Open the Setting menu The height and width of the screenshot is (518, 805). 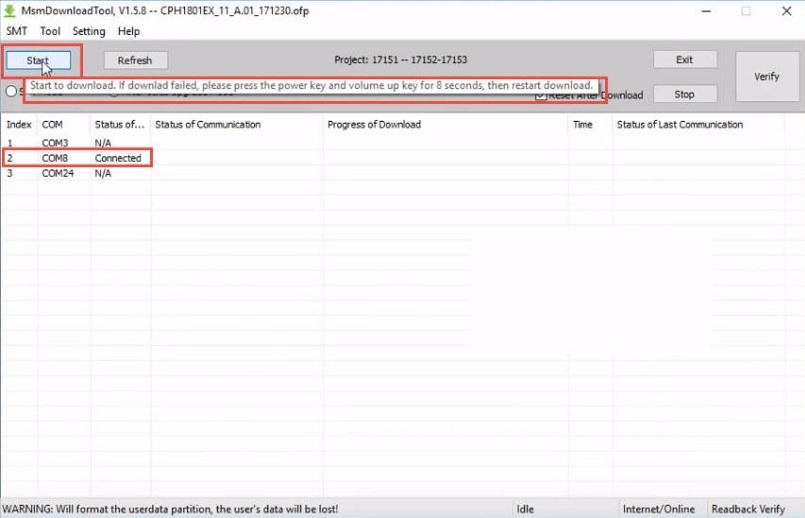pyautogui.click(x=89, y=31)
